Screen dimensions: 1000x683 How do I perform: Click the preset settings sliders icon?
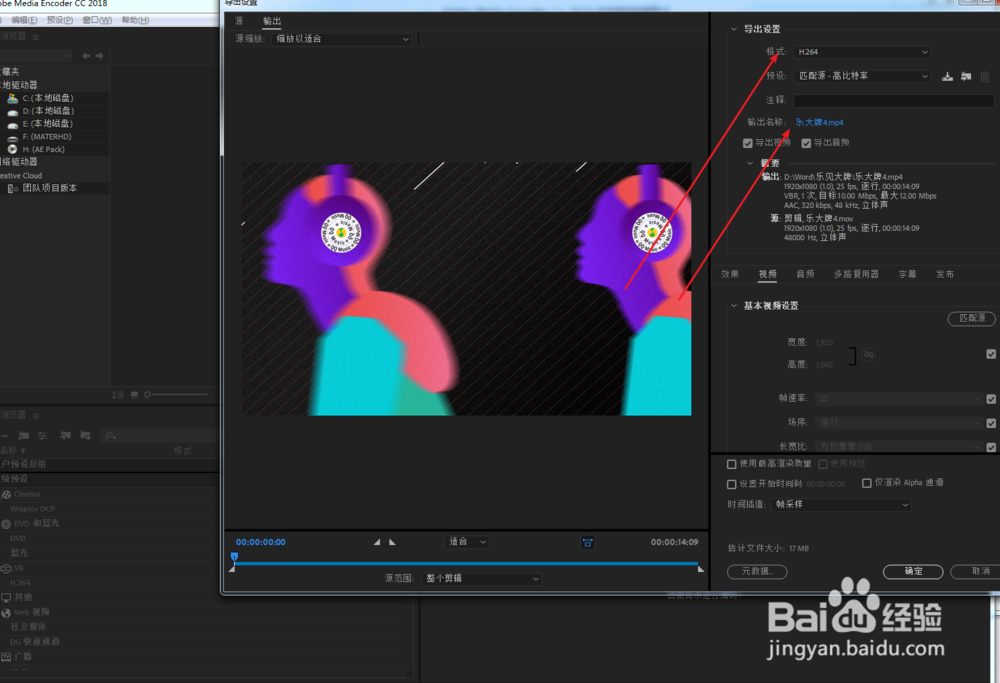click(43, 436)
